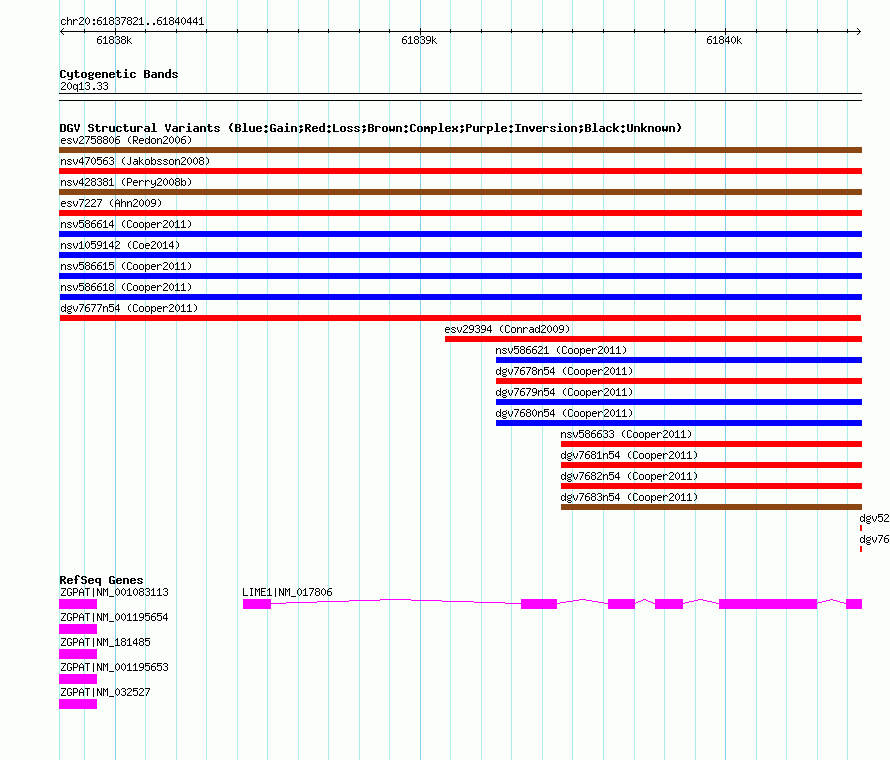Select the nsv470563 (Jakobsson2008) red bar
Viewport: 890px width, 760px height.
pyautogui.click(x=460, y=171)
